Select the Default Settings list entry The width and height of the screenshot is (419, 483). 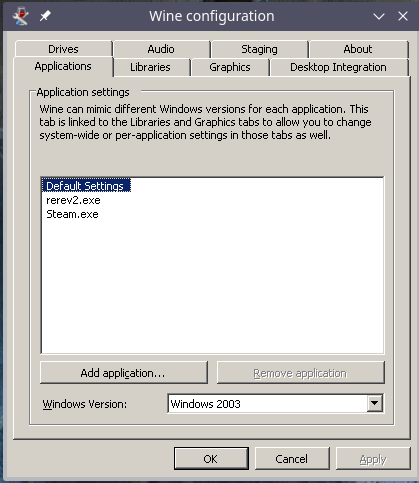pos(86,186)
